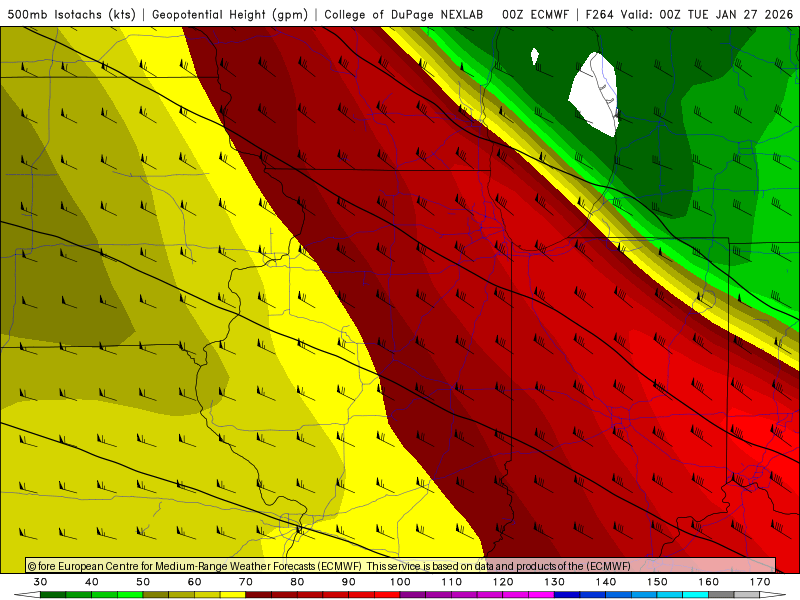Click the '500mb Isotachs (kts)' title text
Viewport: 800px width, 600px height.
tap(71, 14)
